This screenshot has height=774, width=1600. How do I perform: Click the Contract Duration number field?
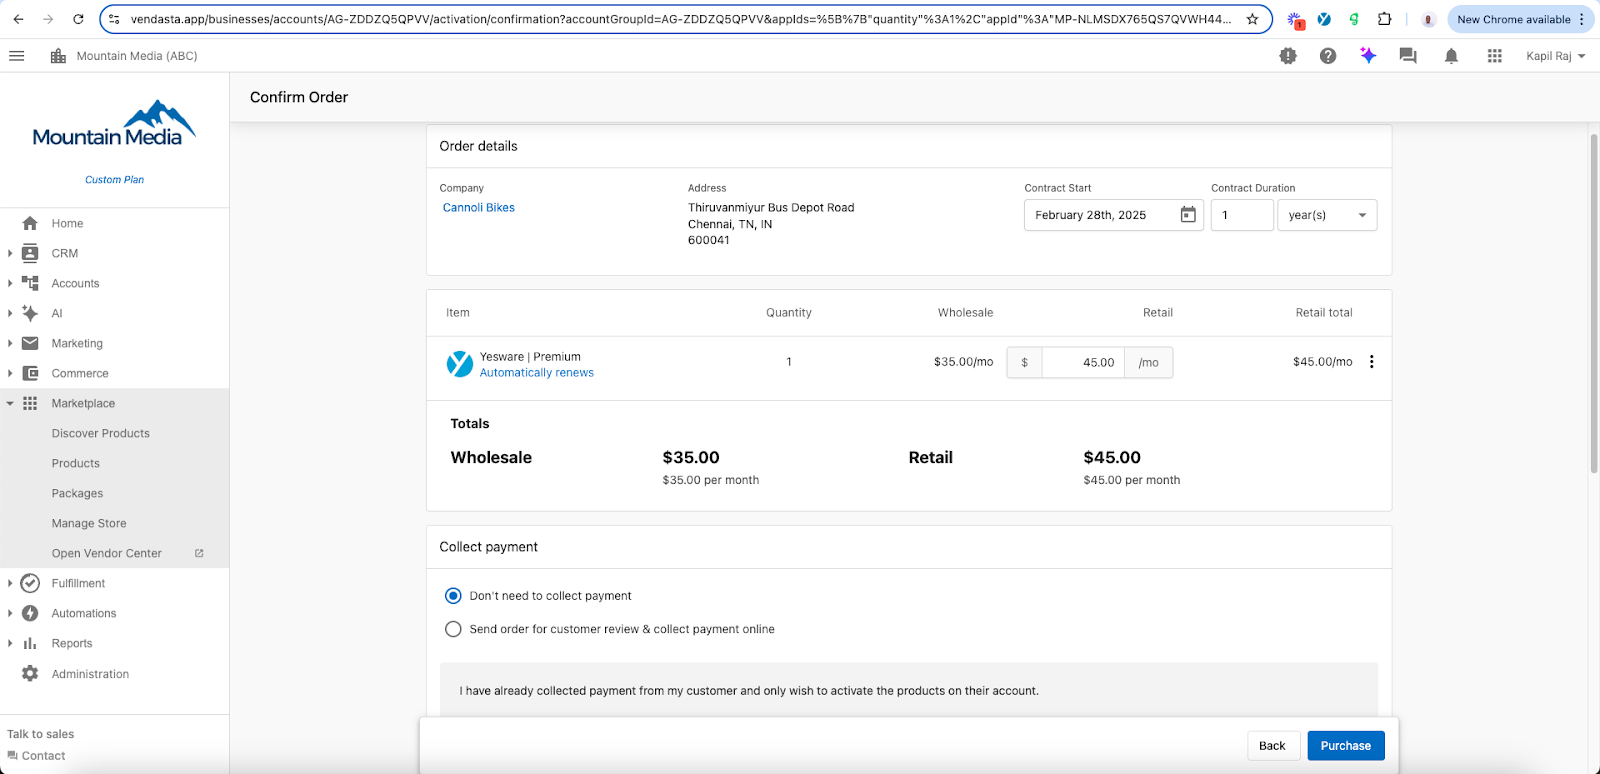1242,215
